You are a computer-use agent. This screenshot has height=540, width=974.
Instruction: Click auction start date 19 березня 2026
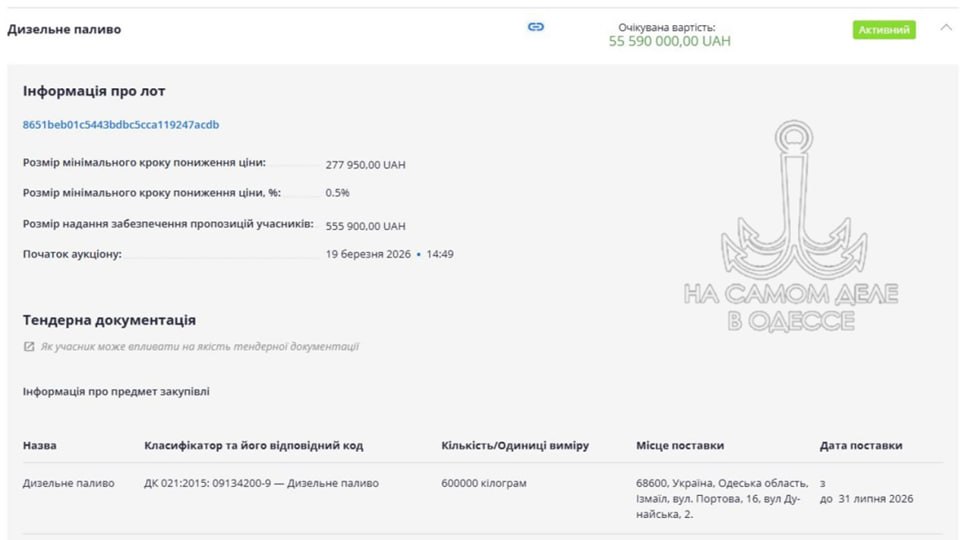click(x=368, y=254)
